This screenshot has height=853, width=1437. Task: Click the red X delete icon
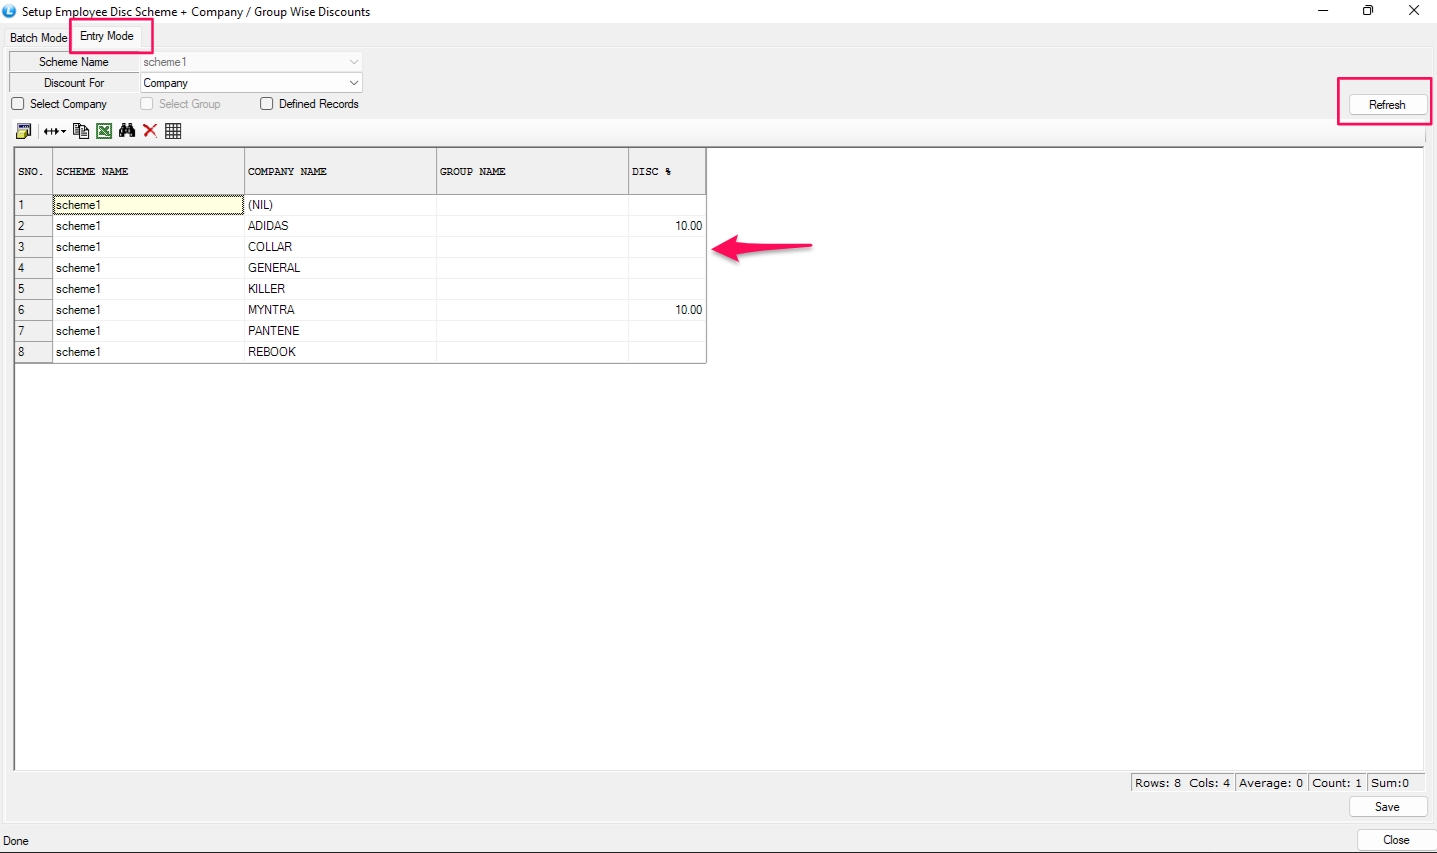[150, 131]
